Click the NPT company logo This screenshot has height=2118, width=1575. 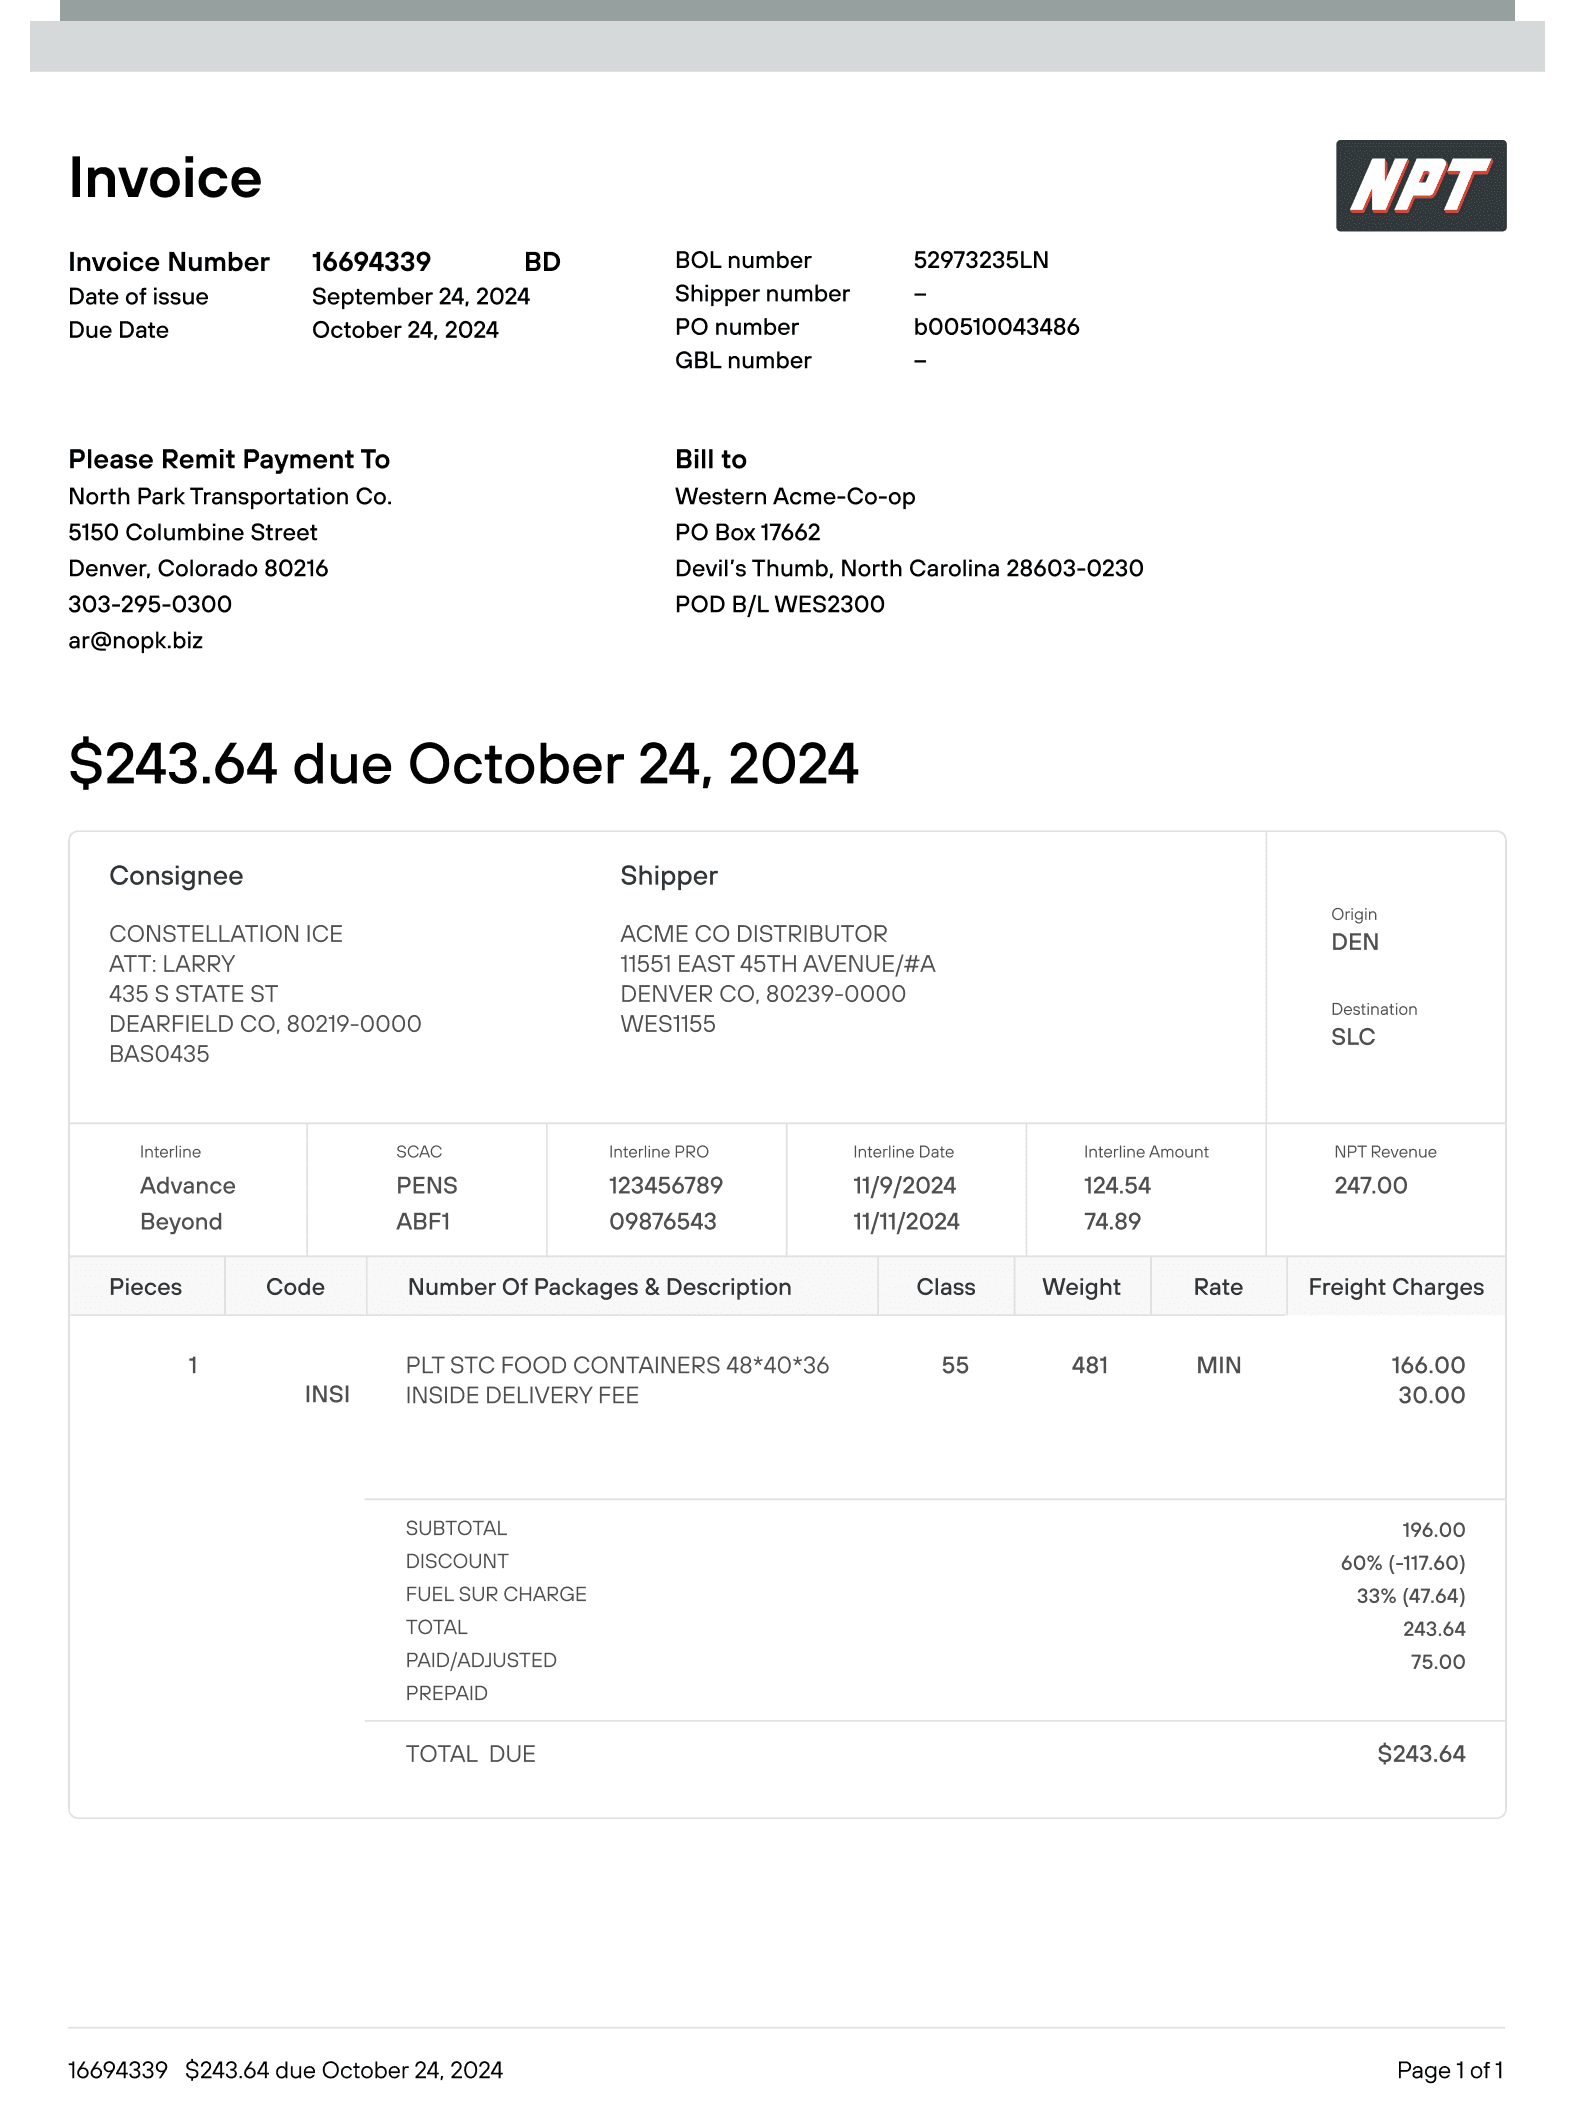point(1420,186)
